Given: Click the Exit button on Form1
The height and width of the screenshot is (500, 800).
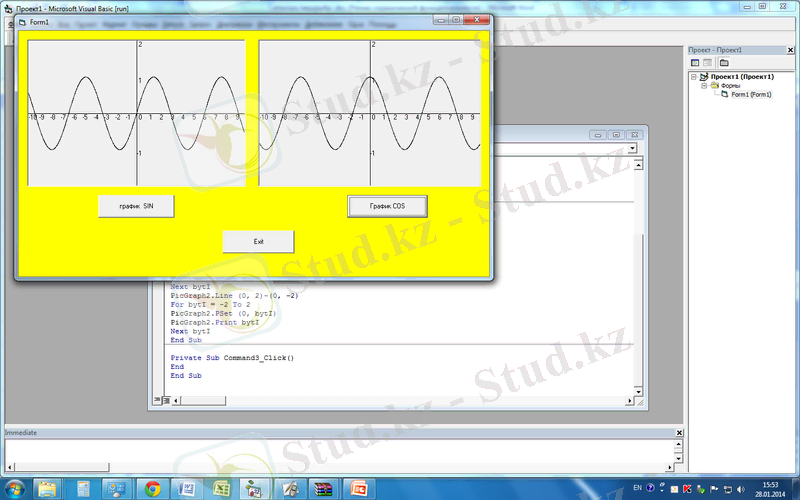Looking at the screenshot, I should pos(258,242).
